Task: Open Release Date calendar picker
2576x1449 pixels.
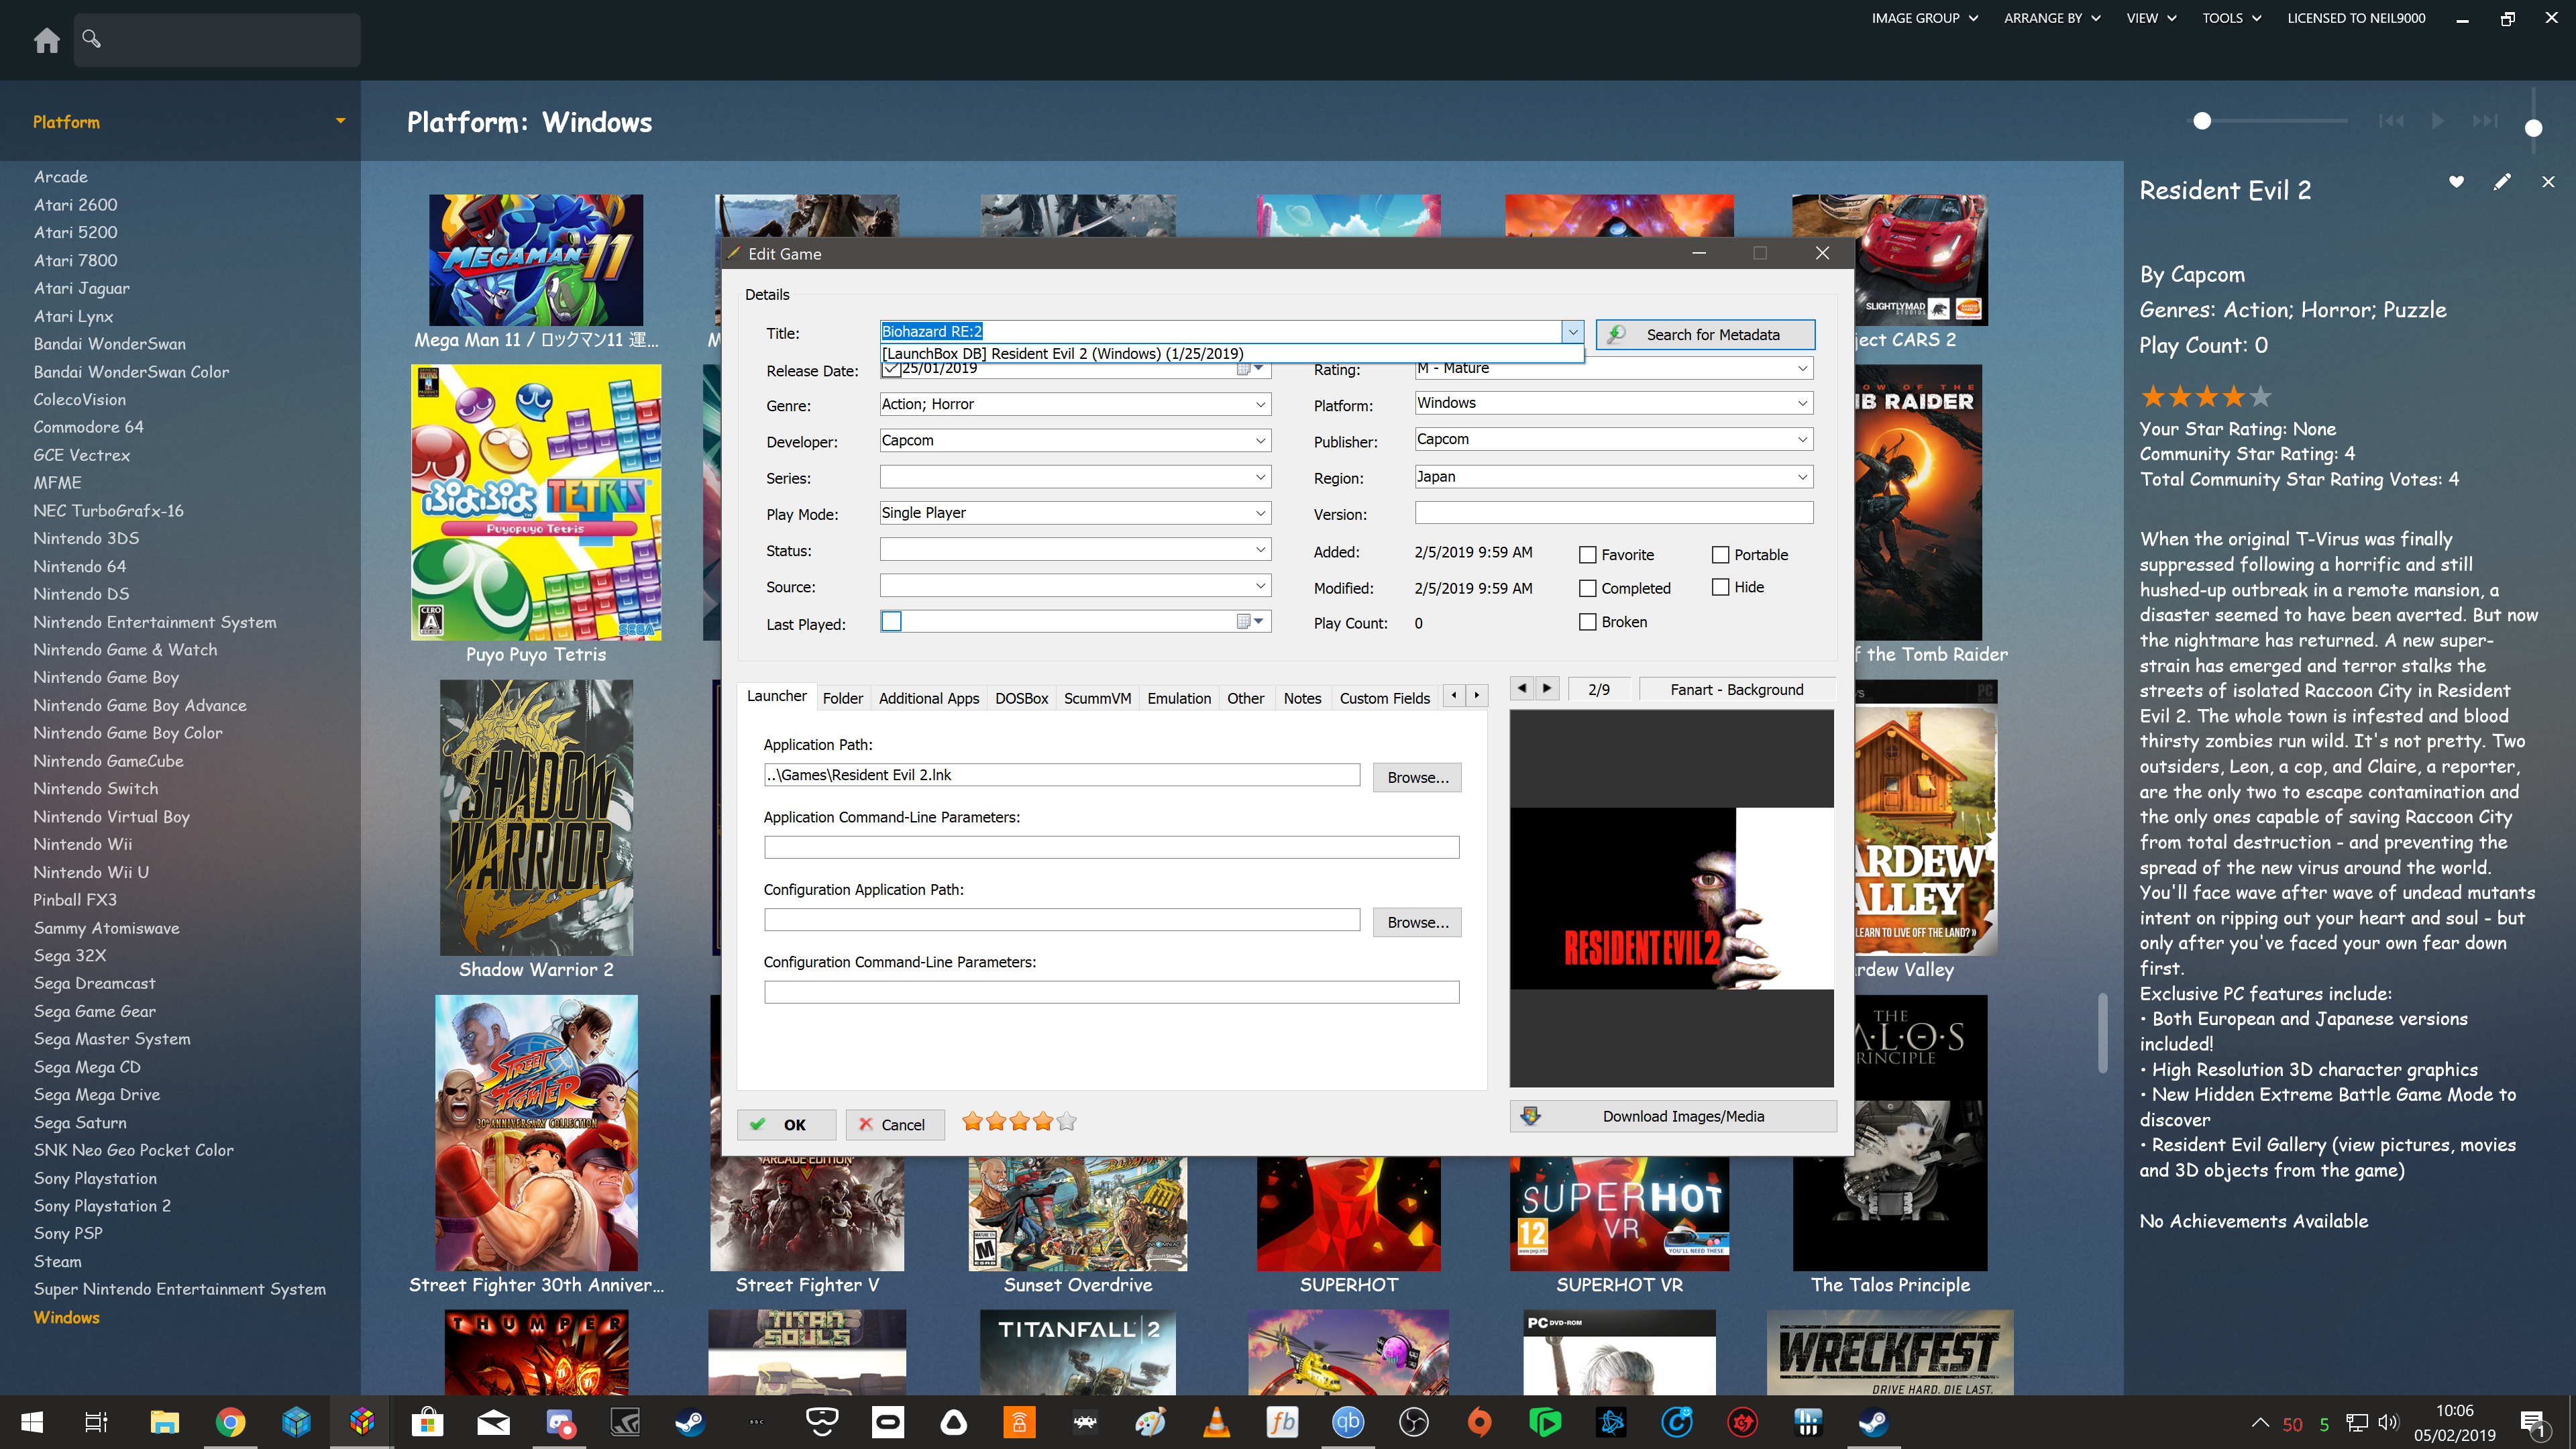Action: (1250, 369)
